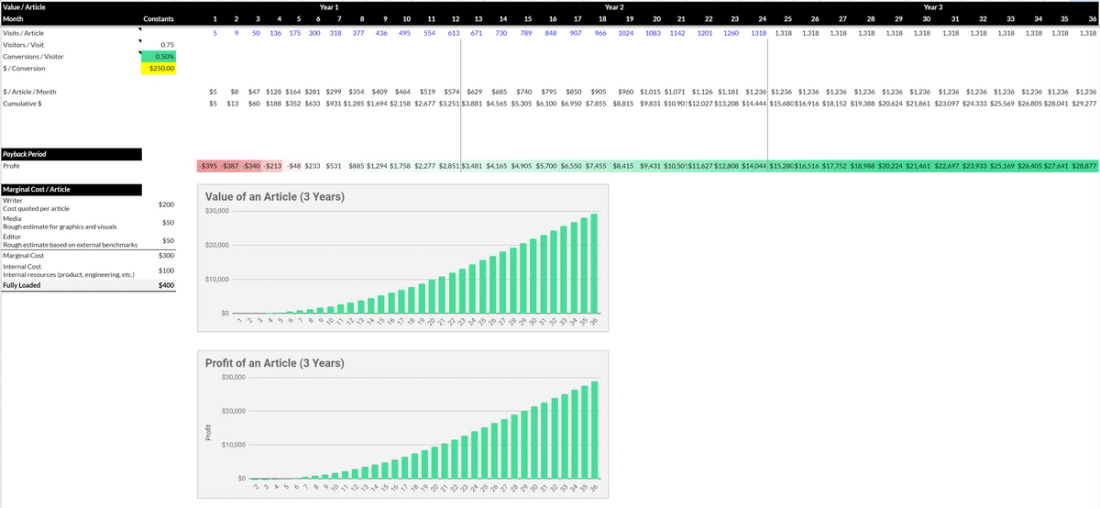Click the month 36 bar in Profit chart

594,429
